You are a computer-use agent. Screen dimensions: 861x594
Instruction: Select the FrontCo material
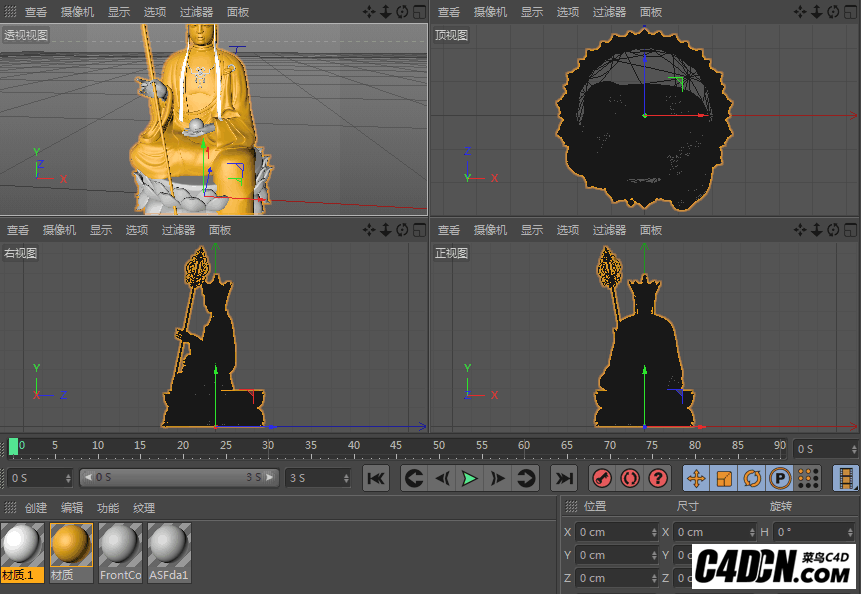click(121, 552)
